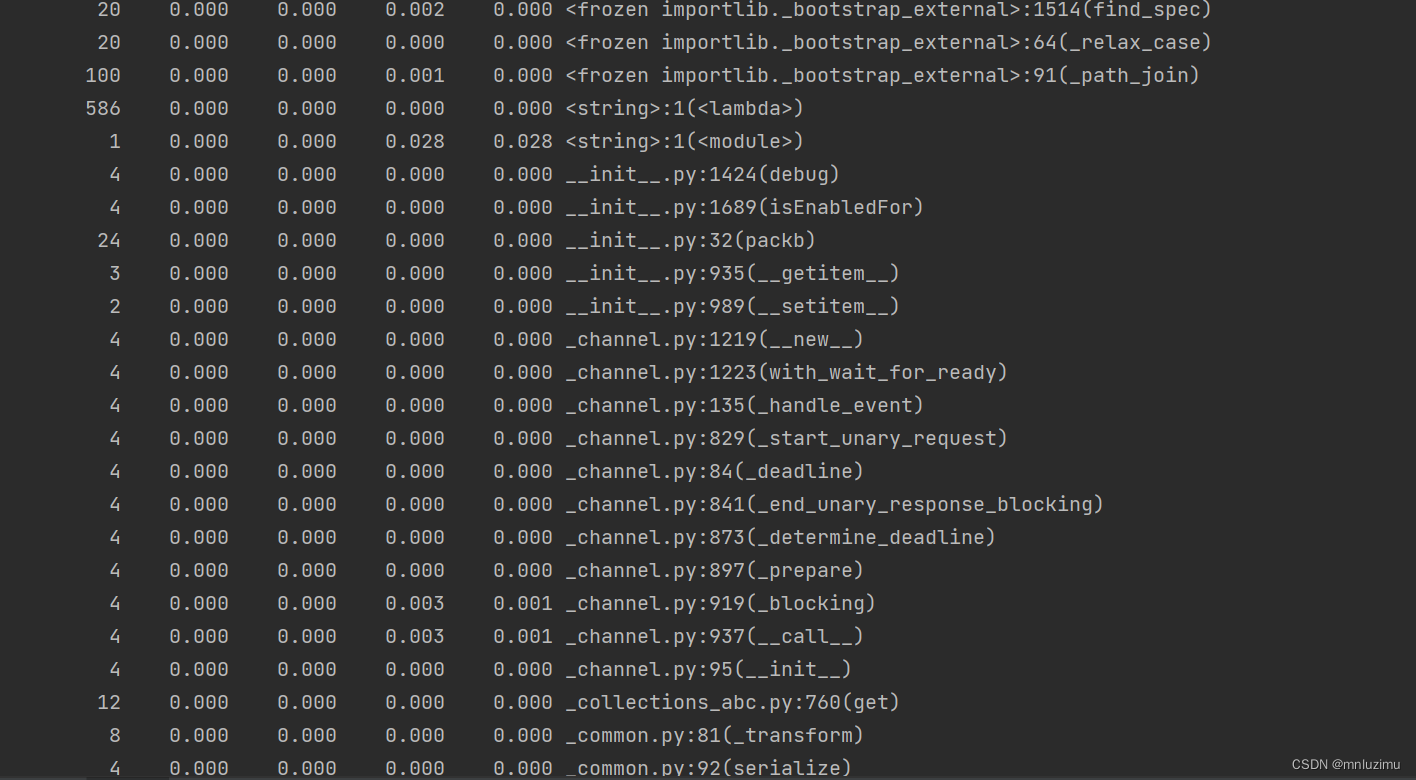This screenshot has width=1416, height=780.
Task: Select cumtime 0.003 in _blocking row
Action: coord(415,604)
